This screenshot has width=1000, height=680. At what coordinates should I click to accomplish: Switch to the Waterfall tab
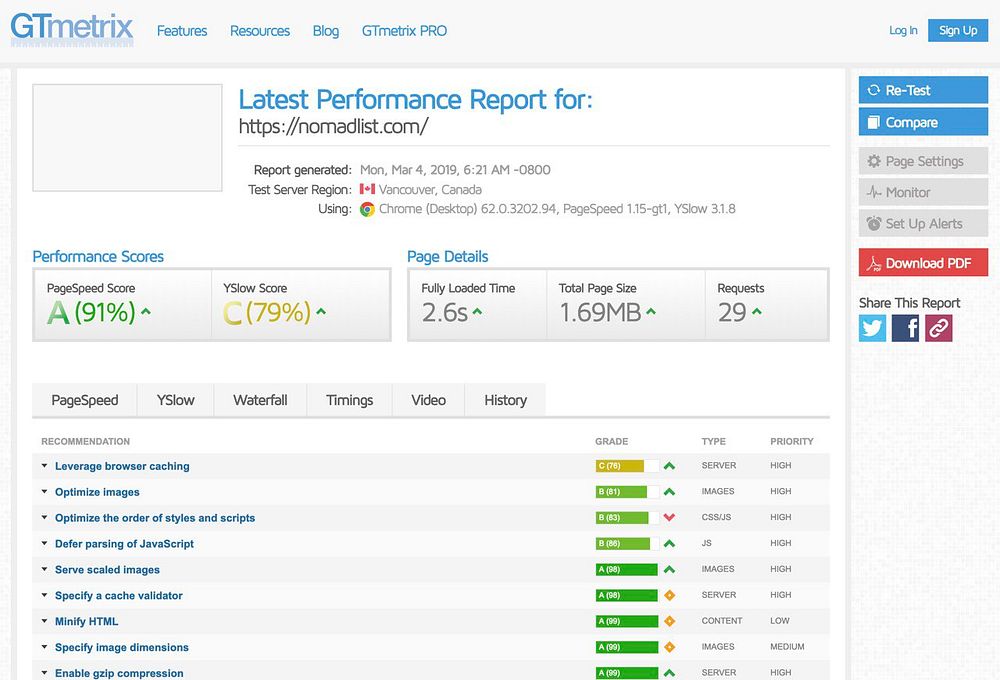260,400
